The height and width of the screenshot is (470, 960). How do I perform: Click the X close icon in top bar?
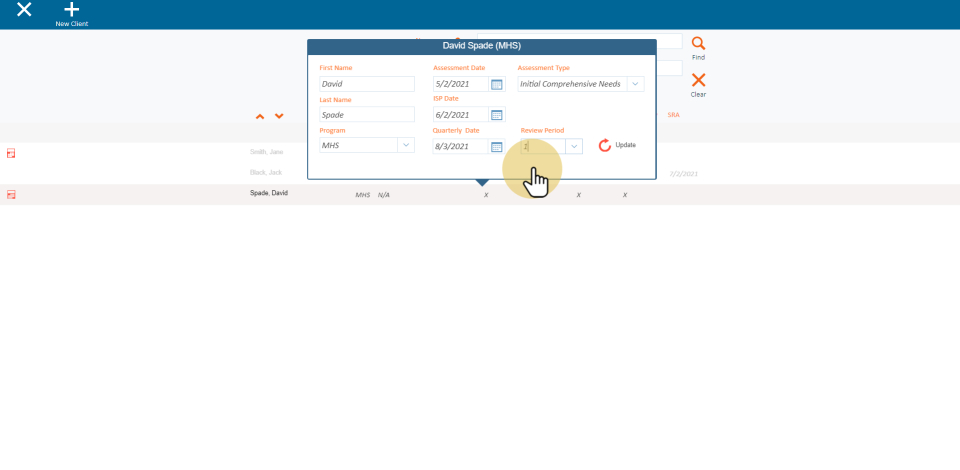pyautogui.click(x=24, y=10)
